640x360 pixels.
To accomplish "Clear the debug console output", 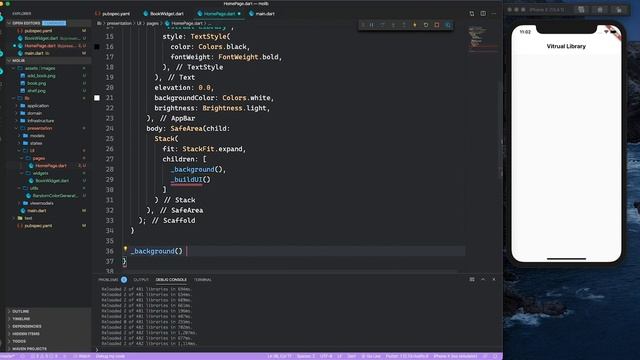I will tap(472, 280).
